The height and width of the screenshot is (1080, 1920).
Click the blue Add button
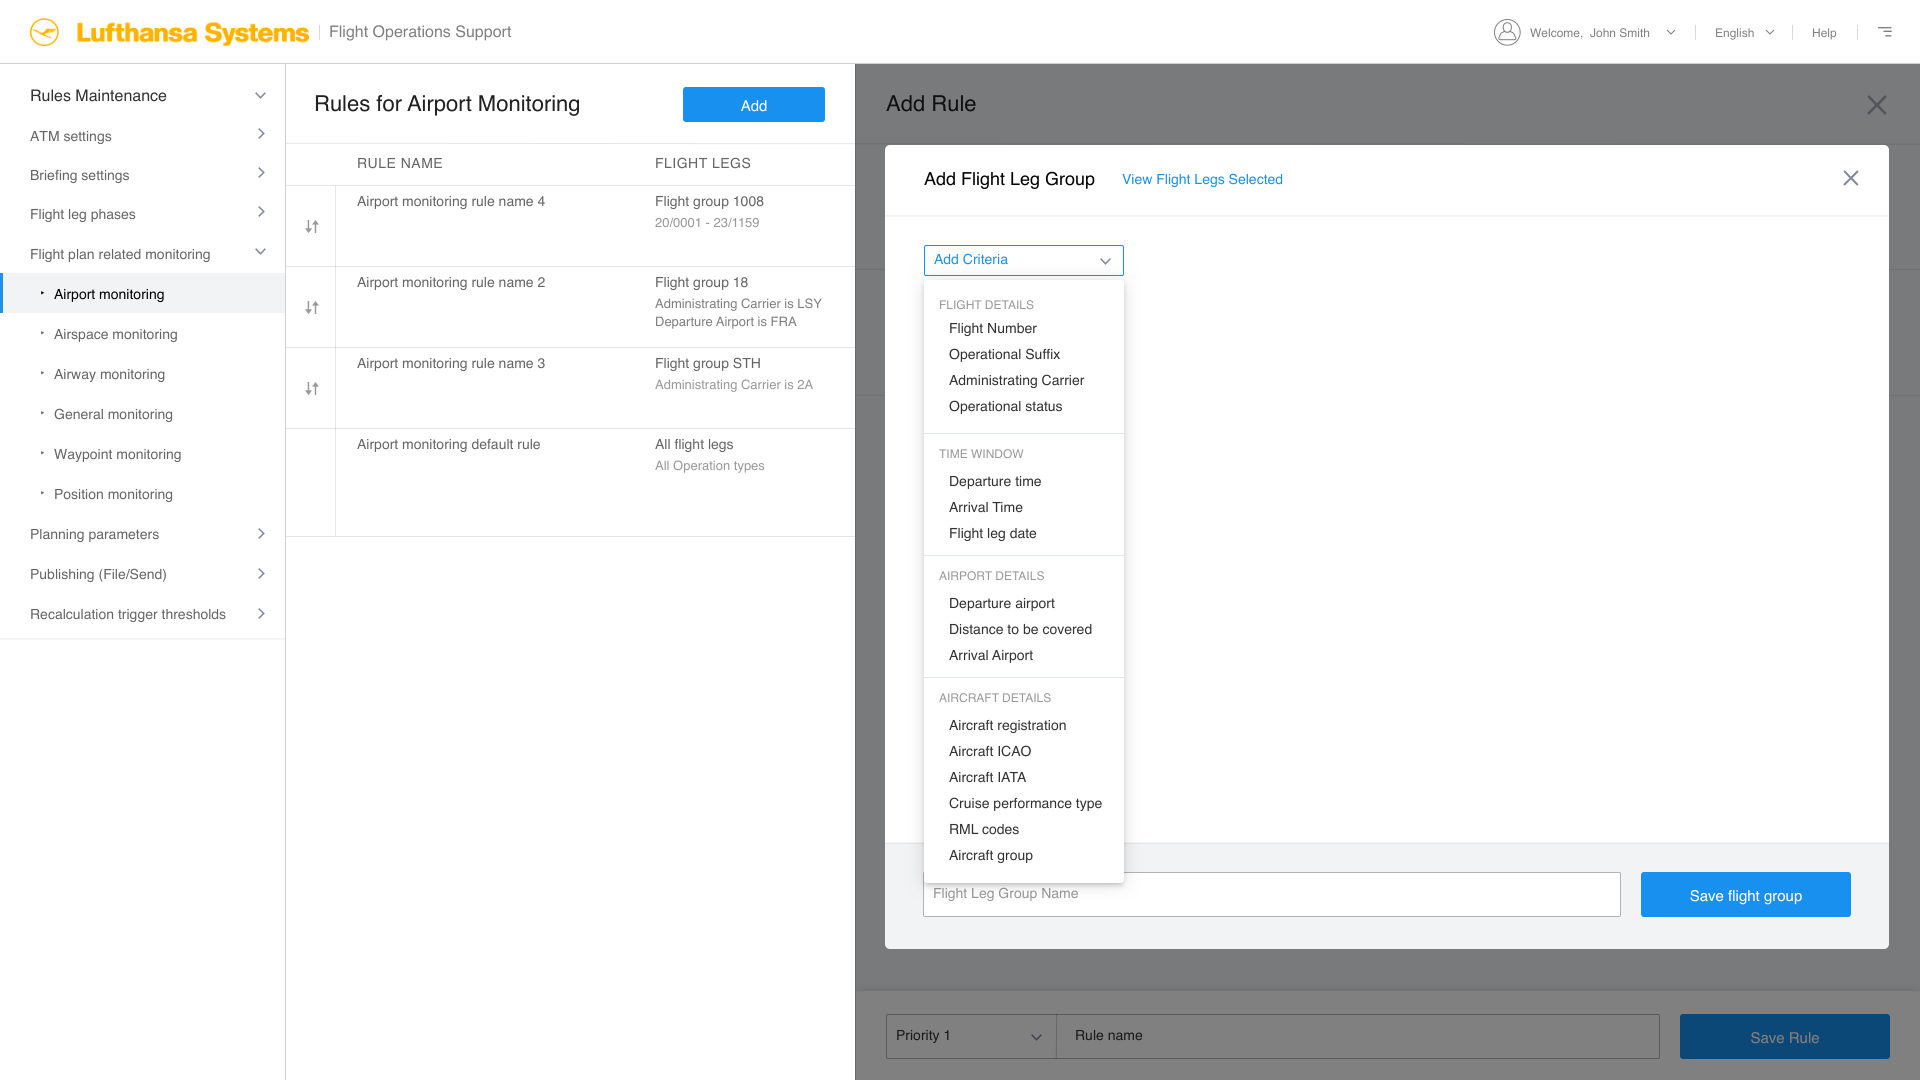tap(754, 105)
